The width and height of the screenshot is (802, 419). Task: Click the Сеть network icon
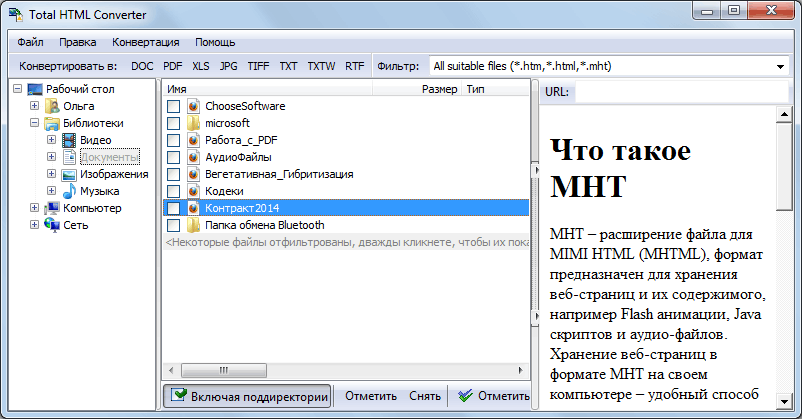(52, 225)
